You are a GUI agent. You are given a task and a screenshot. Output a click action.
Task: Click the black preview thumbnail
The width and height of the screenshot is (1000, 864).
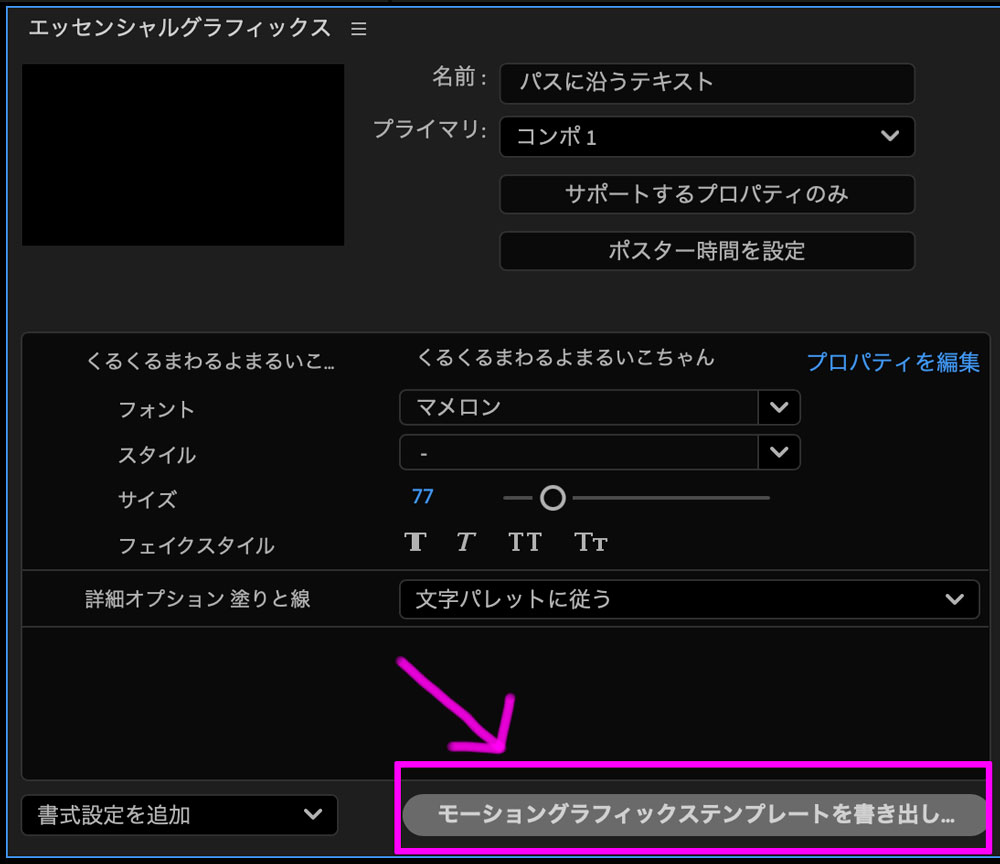pyautogui.click(x=183, y=154)
